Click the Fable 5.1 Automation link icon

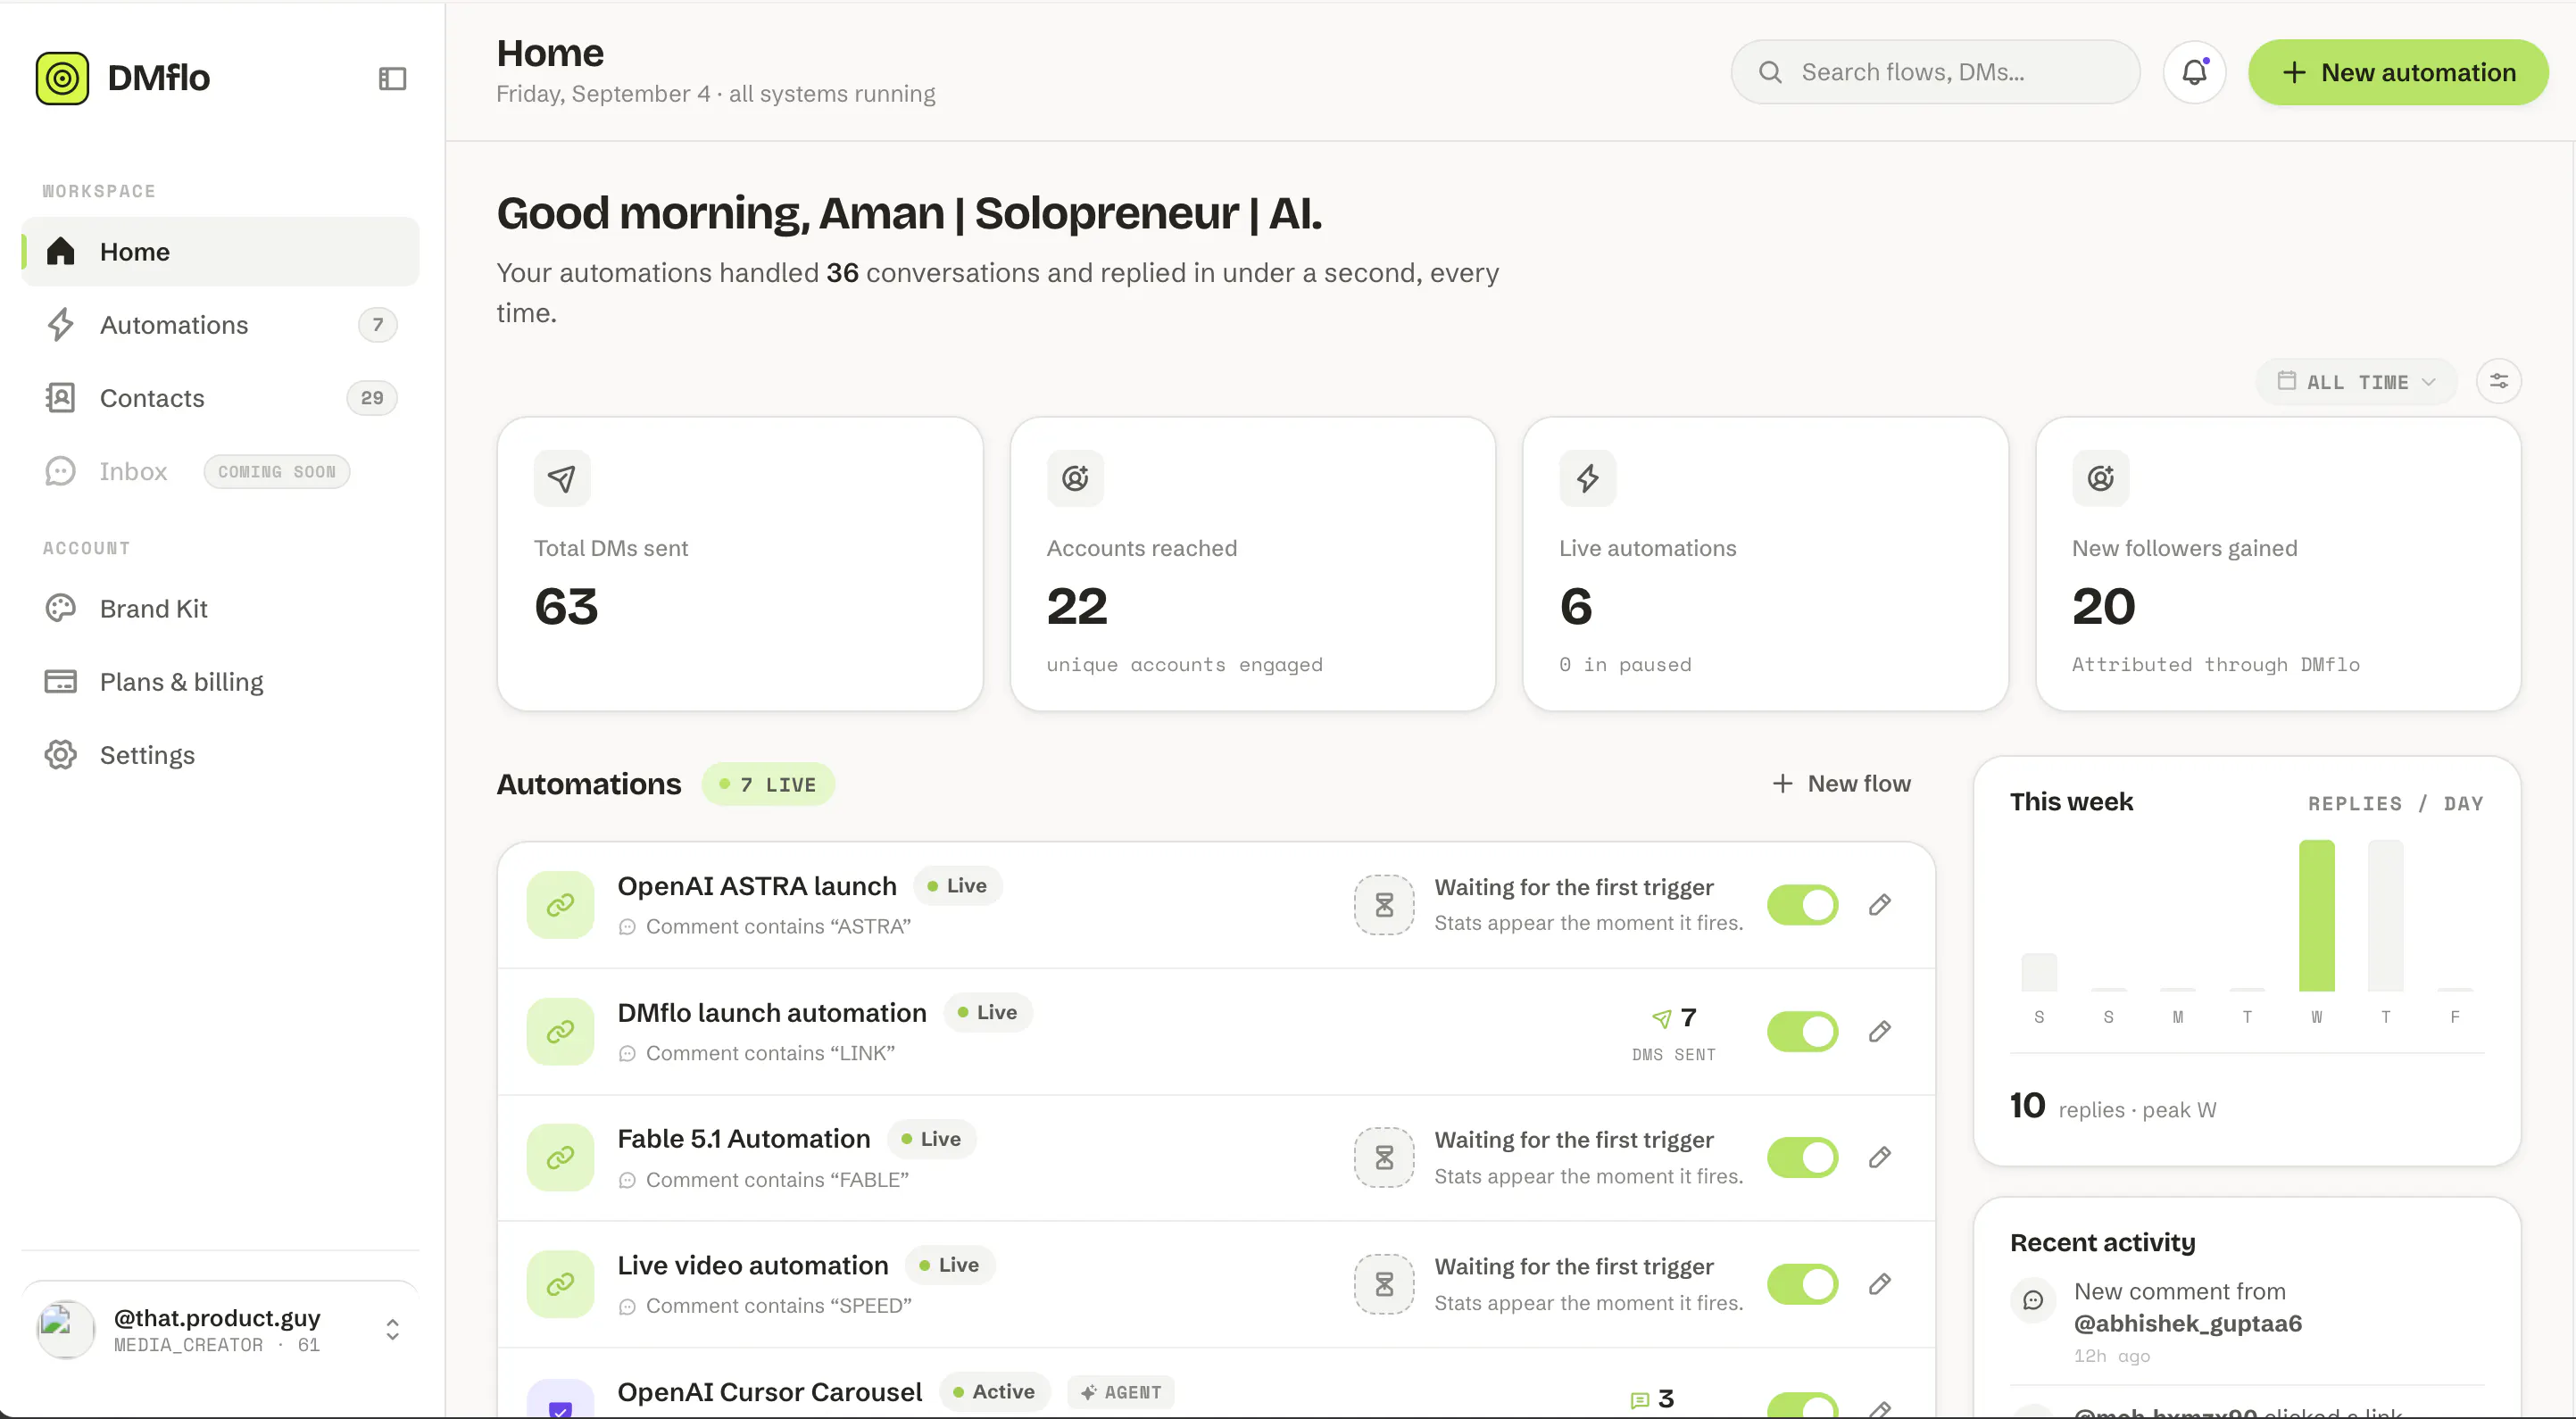(x=560, y=1157)
